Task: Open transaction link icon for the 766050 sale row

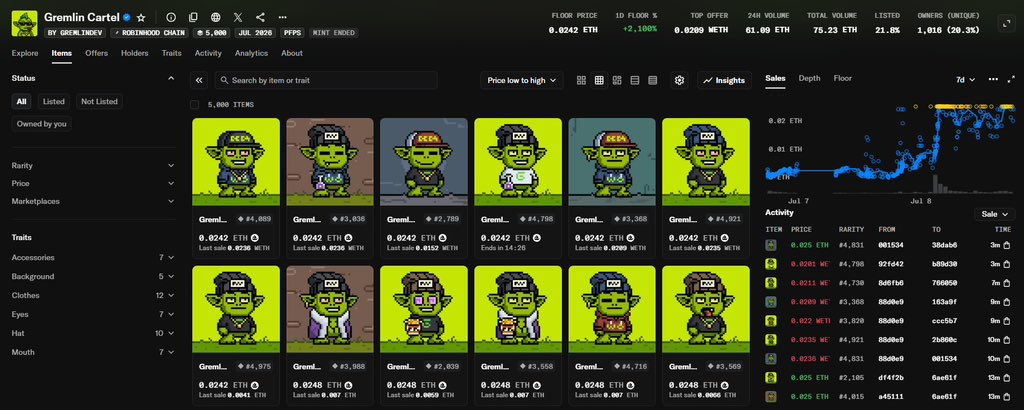Action: pyautogui.click(x=1006, y=283)
